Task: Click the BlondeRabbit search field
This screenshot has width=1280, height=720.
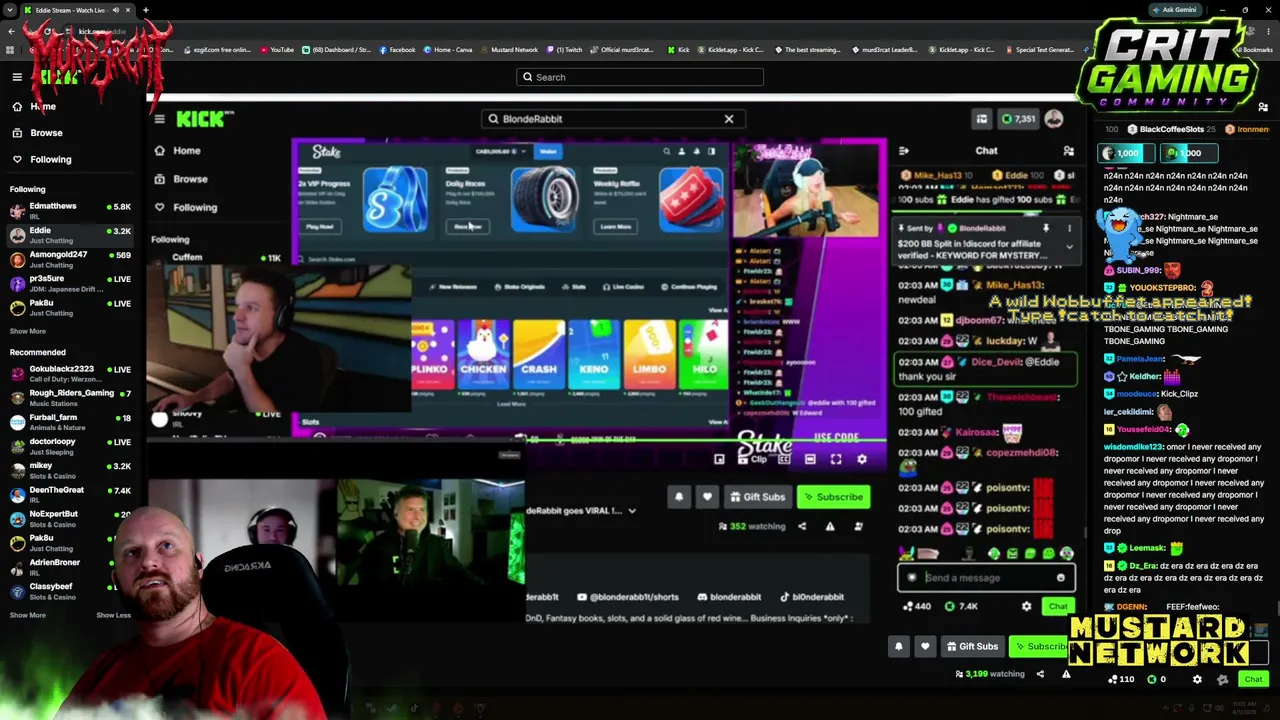Action: tap(611, 119)
